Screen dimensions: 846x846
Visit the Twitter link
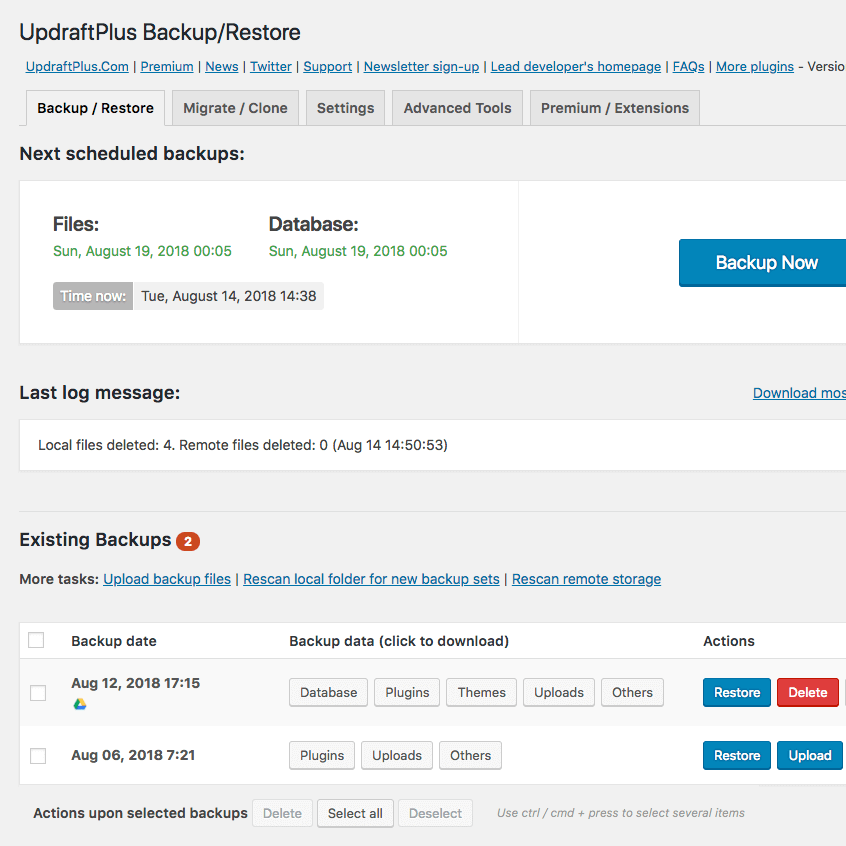click(x=271, y=66)
